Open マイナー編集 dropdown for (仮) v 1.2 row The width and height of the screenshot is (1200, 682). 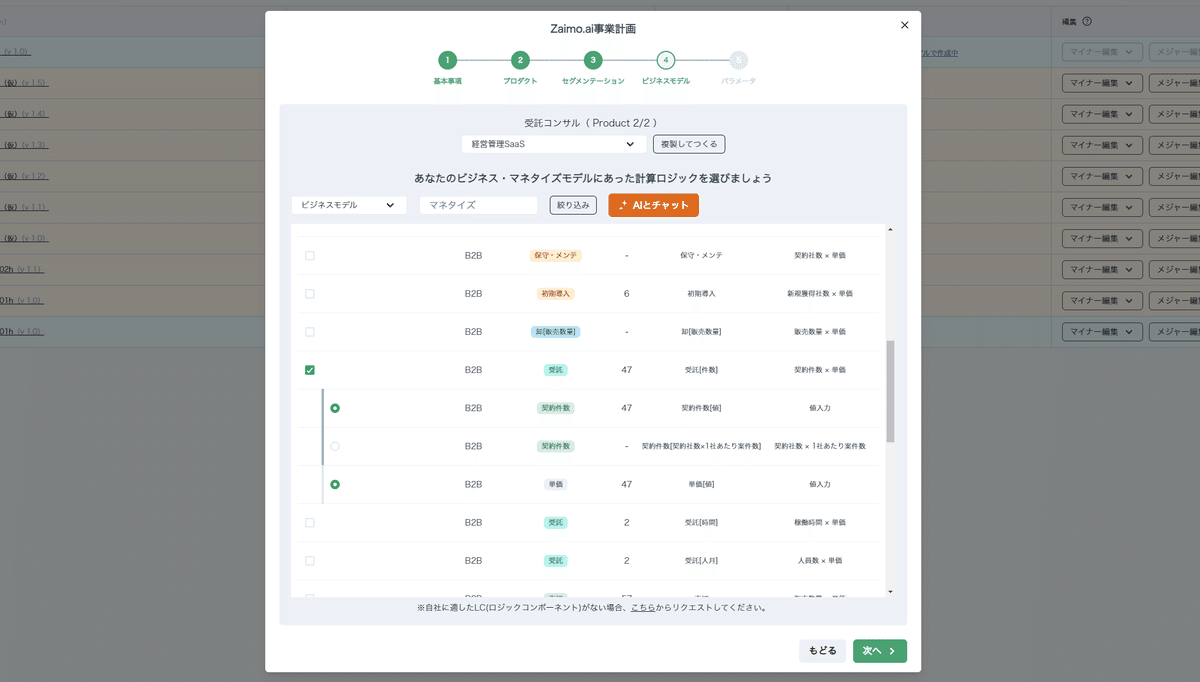(1102, 177)
